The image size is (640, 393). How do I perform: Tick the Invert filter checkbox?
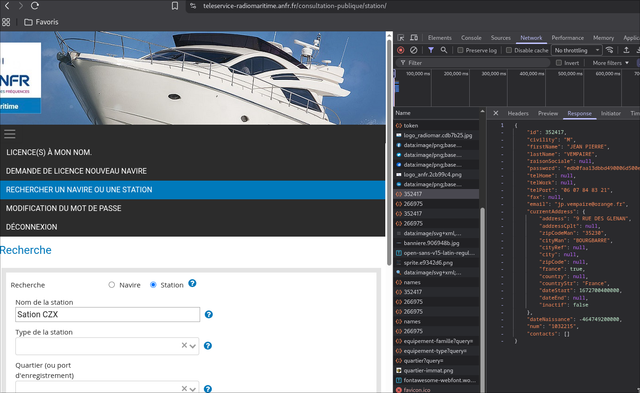(559, 63)
